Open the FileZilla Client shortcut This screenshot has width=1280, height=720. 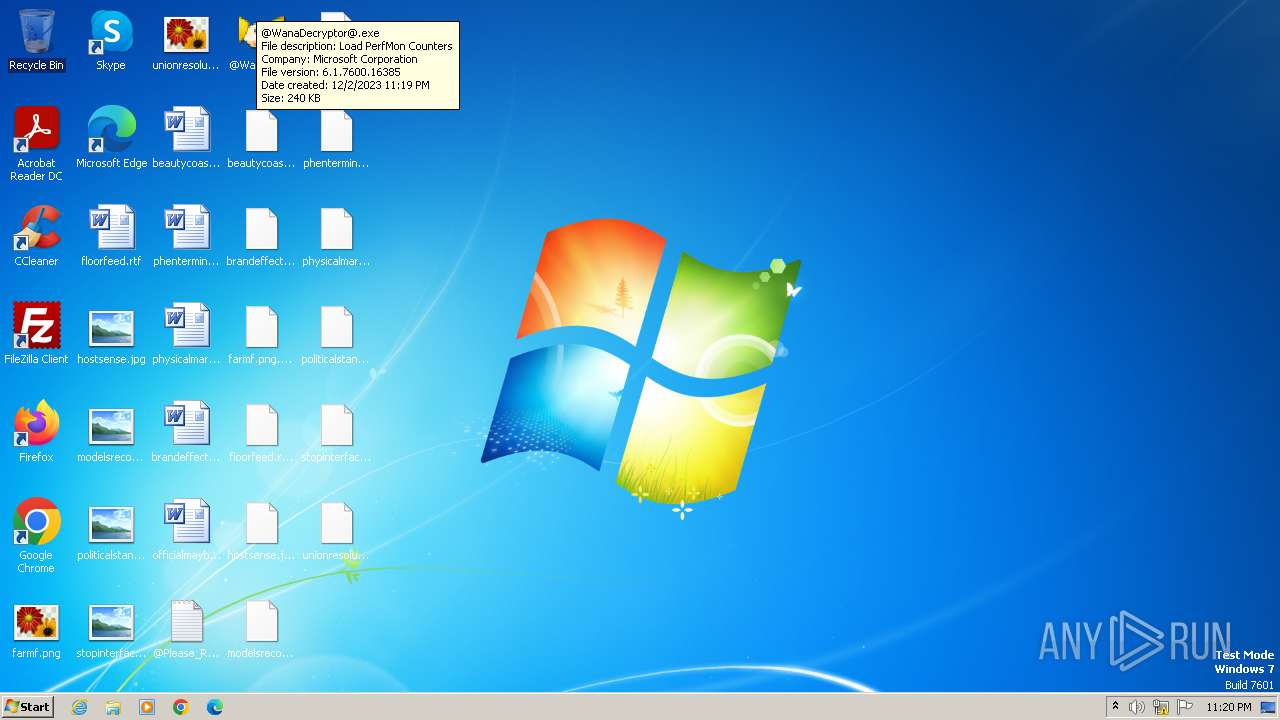(36, 333)
